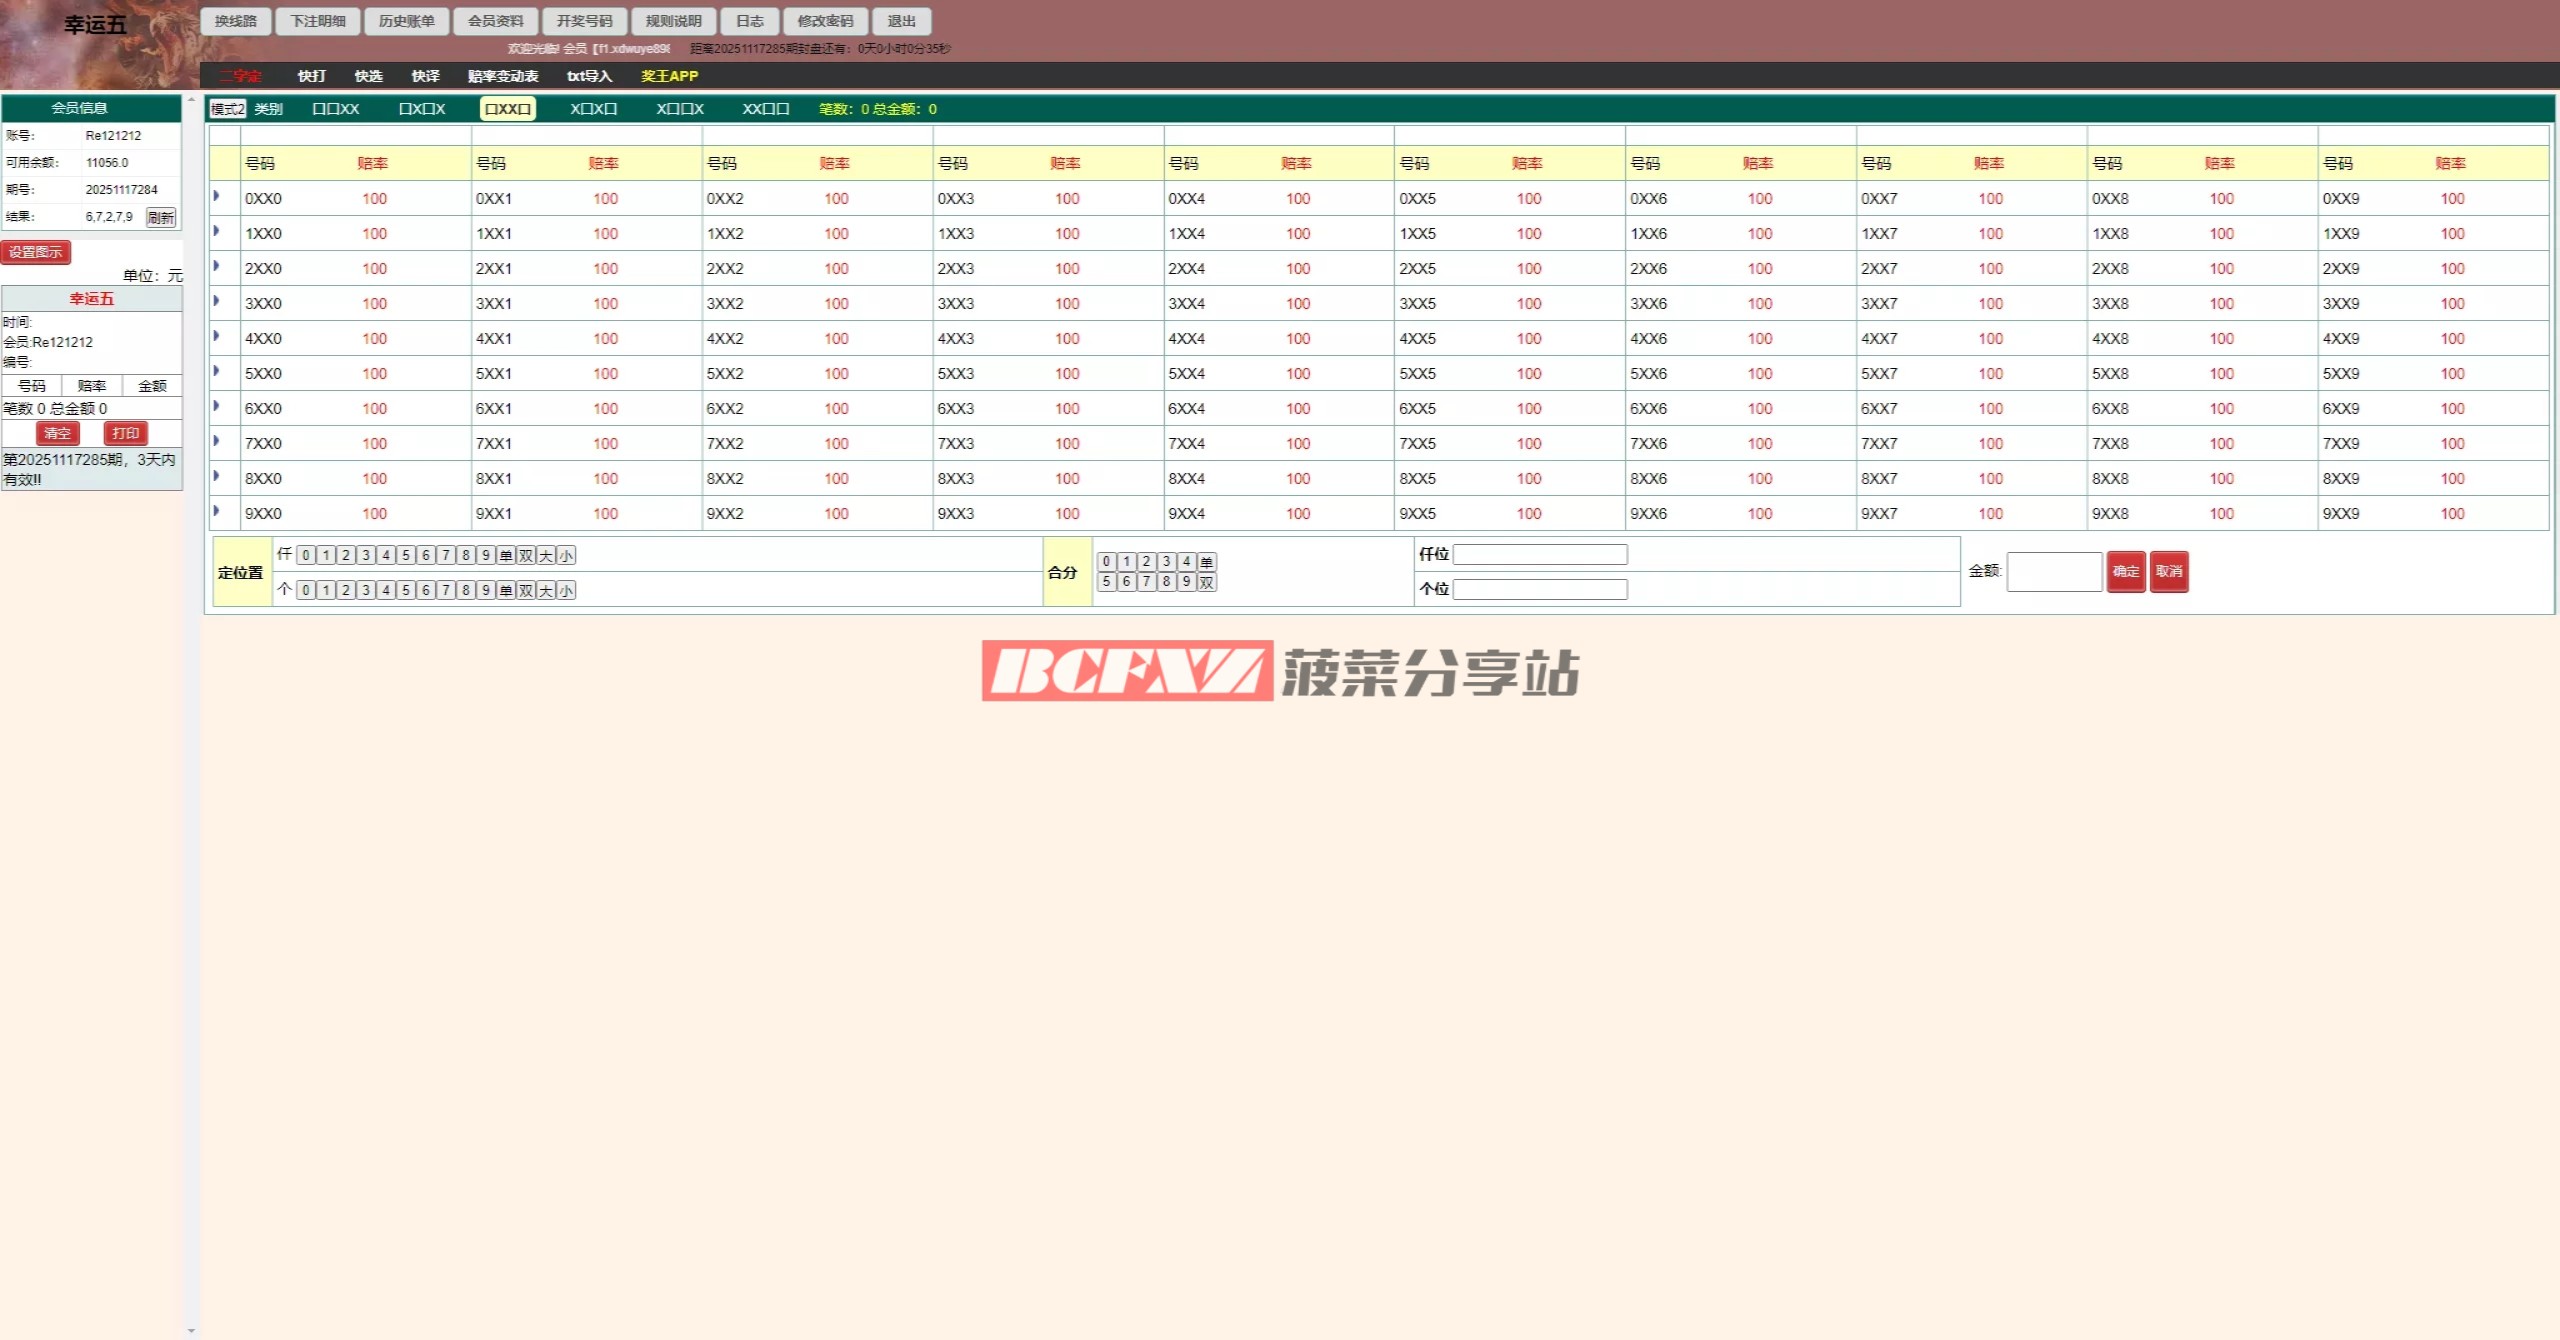The width and height of the screenshot is (2560, 1340).
Task: Click the 金额 amount input field
Action: point(2053,571)
